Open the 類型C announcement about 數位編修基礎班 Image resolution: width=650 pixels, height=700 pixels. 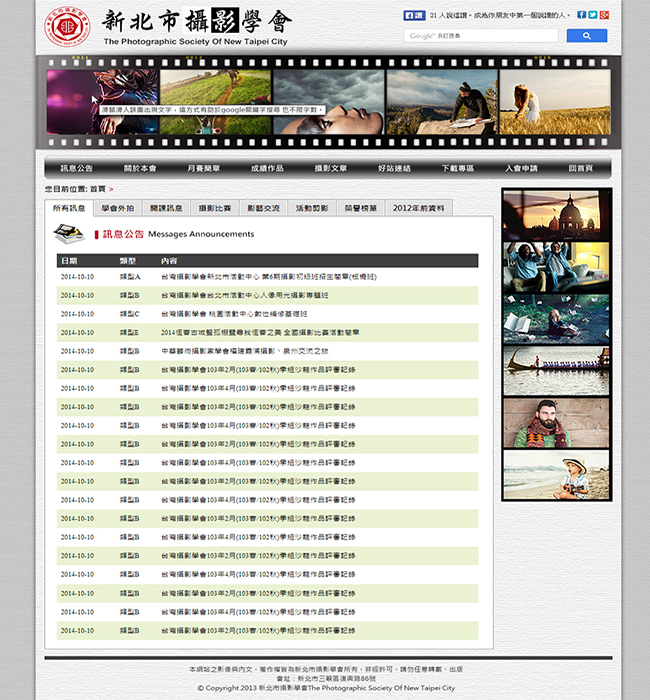pyautogui.click(x=234, y=314)
